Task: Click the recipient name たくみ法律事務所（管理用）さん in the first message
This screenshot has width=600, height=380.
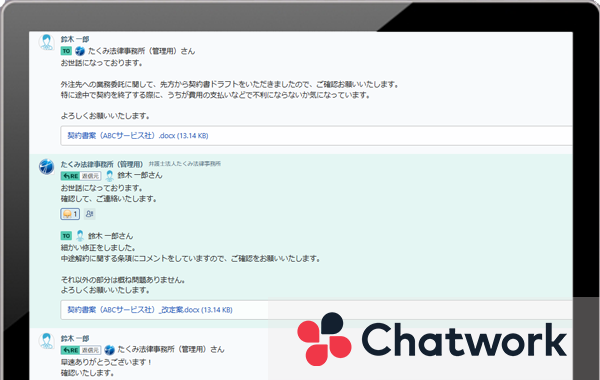Action: (142, 51)
